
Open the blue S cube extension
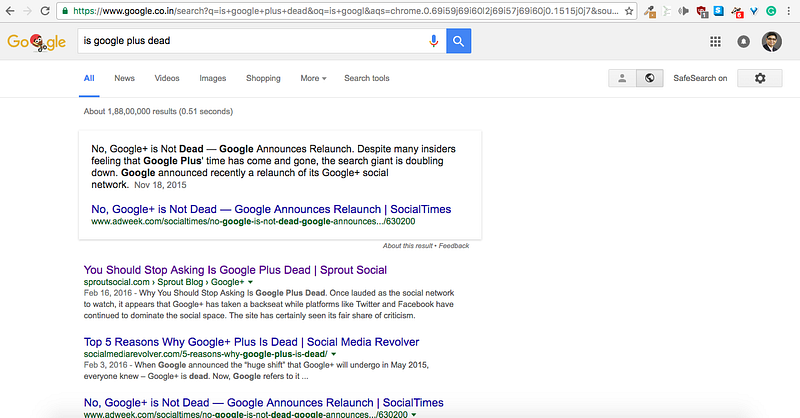point(719,10)
